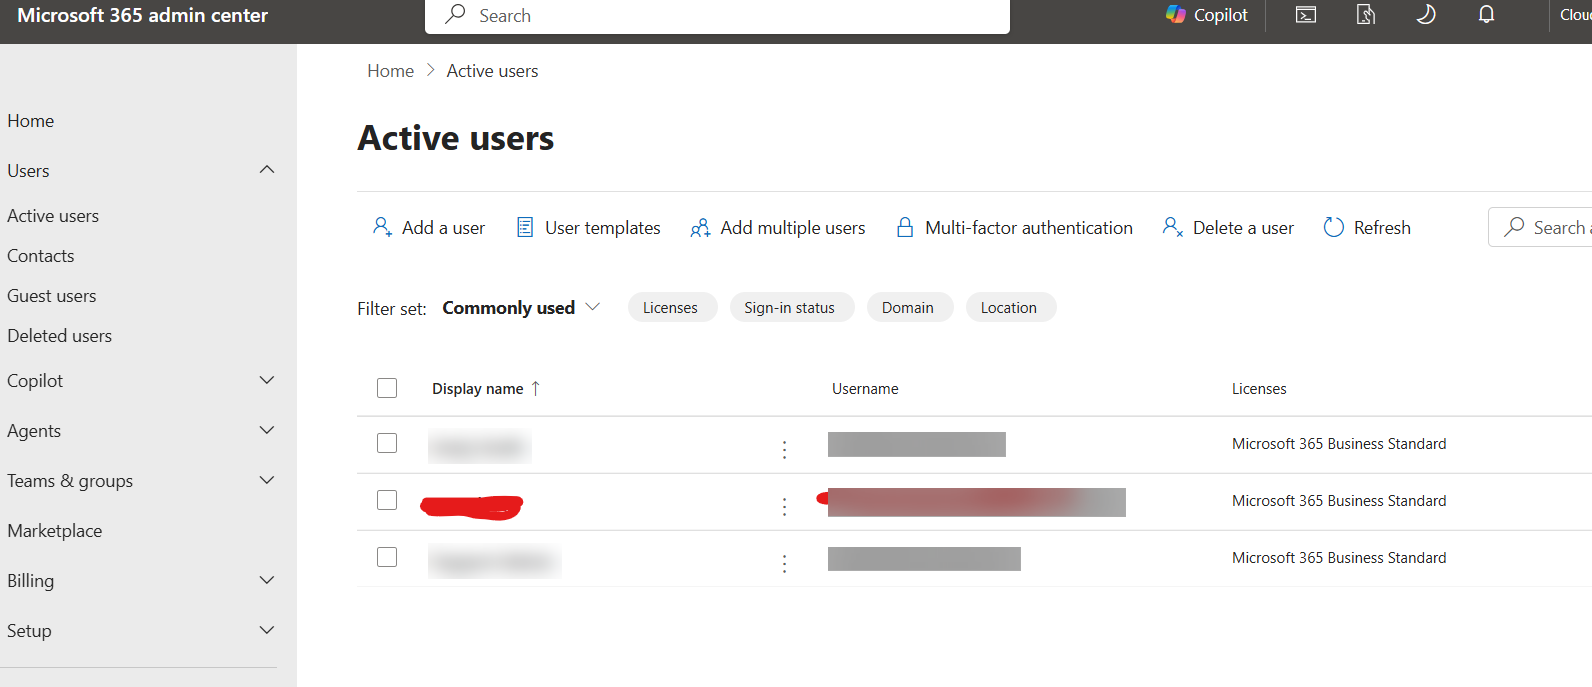Click the users list Search field
This screenshot has height=687, width=1592.
(1542, 227)
